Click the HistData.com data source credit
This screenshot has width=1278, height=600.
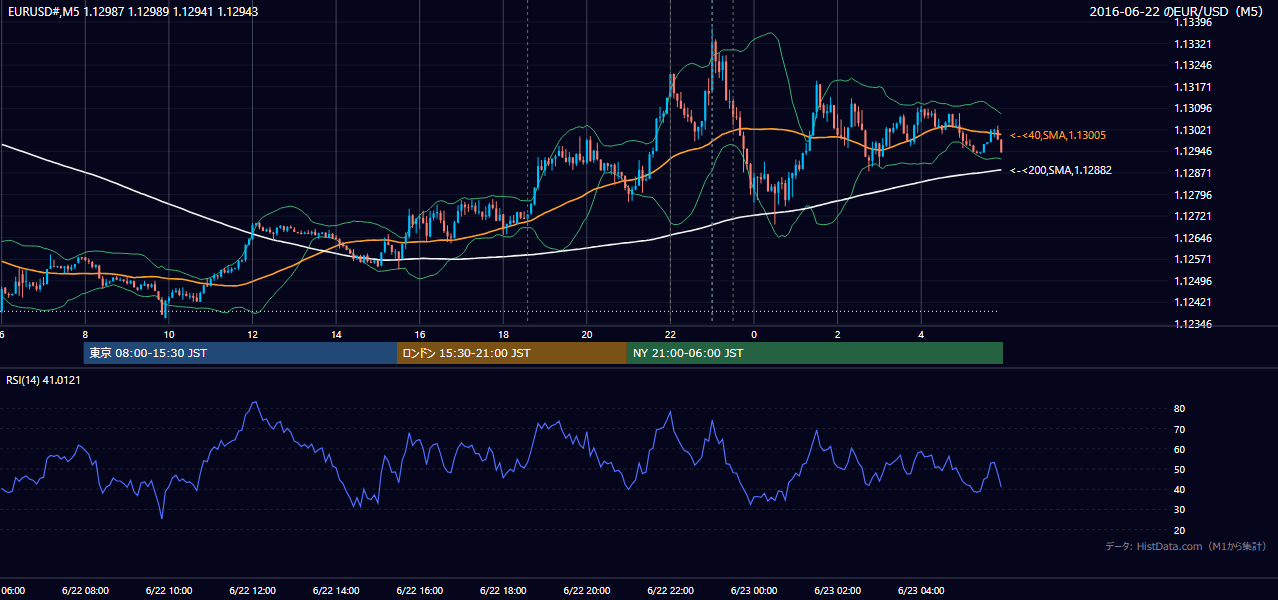click(x=1186, y=546)
